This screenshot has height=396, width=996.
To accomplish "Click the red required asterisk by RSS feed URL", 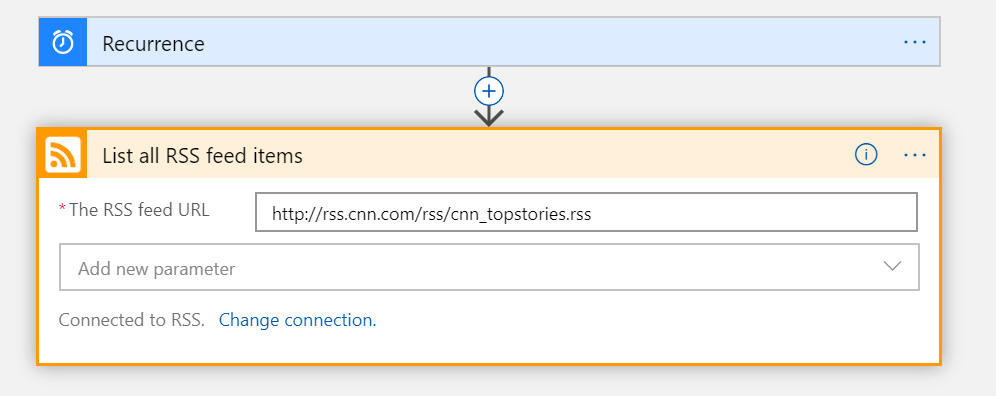I will point(62,208).
